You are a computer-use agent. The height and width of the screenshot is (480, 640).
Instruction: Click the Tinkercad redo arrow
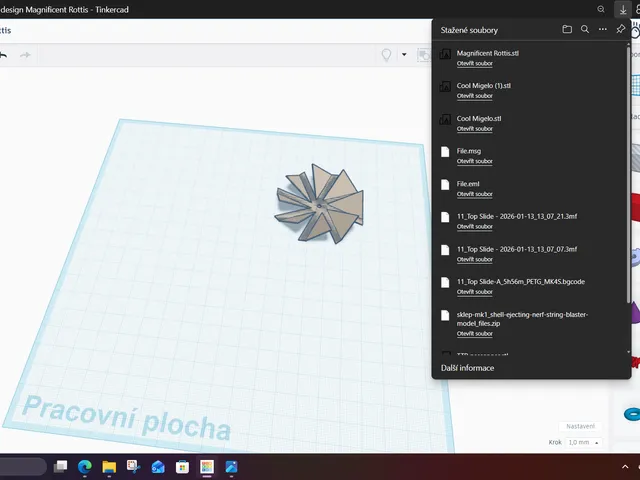[25, 55]
